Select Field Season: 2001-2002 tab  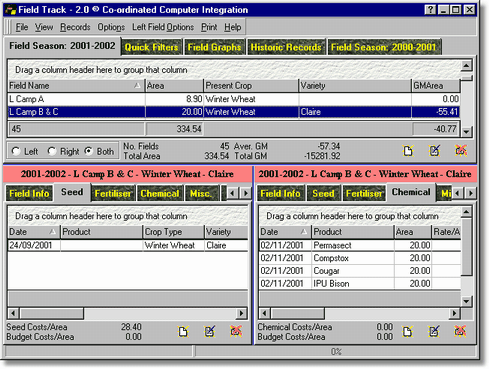[62, 46]
